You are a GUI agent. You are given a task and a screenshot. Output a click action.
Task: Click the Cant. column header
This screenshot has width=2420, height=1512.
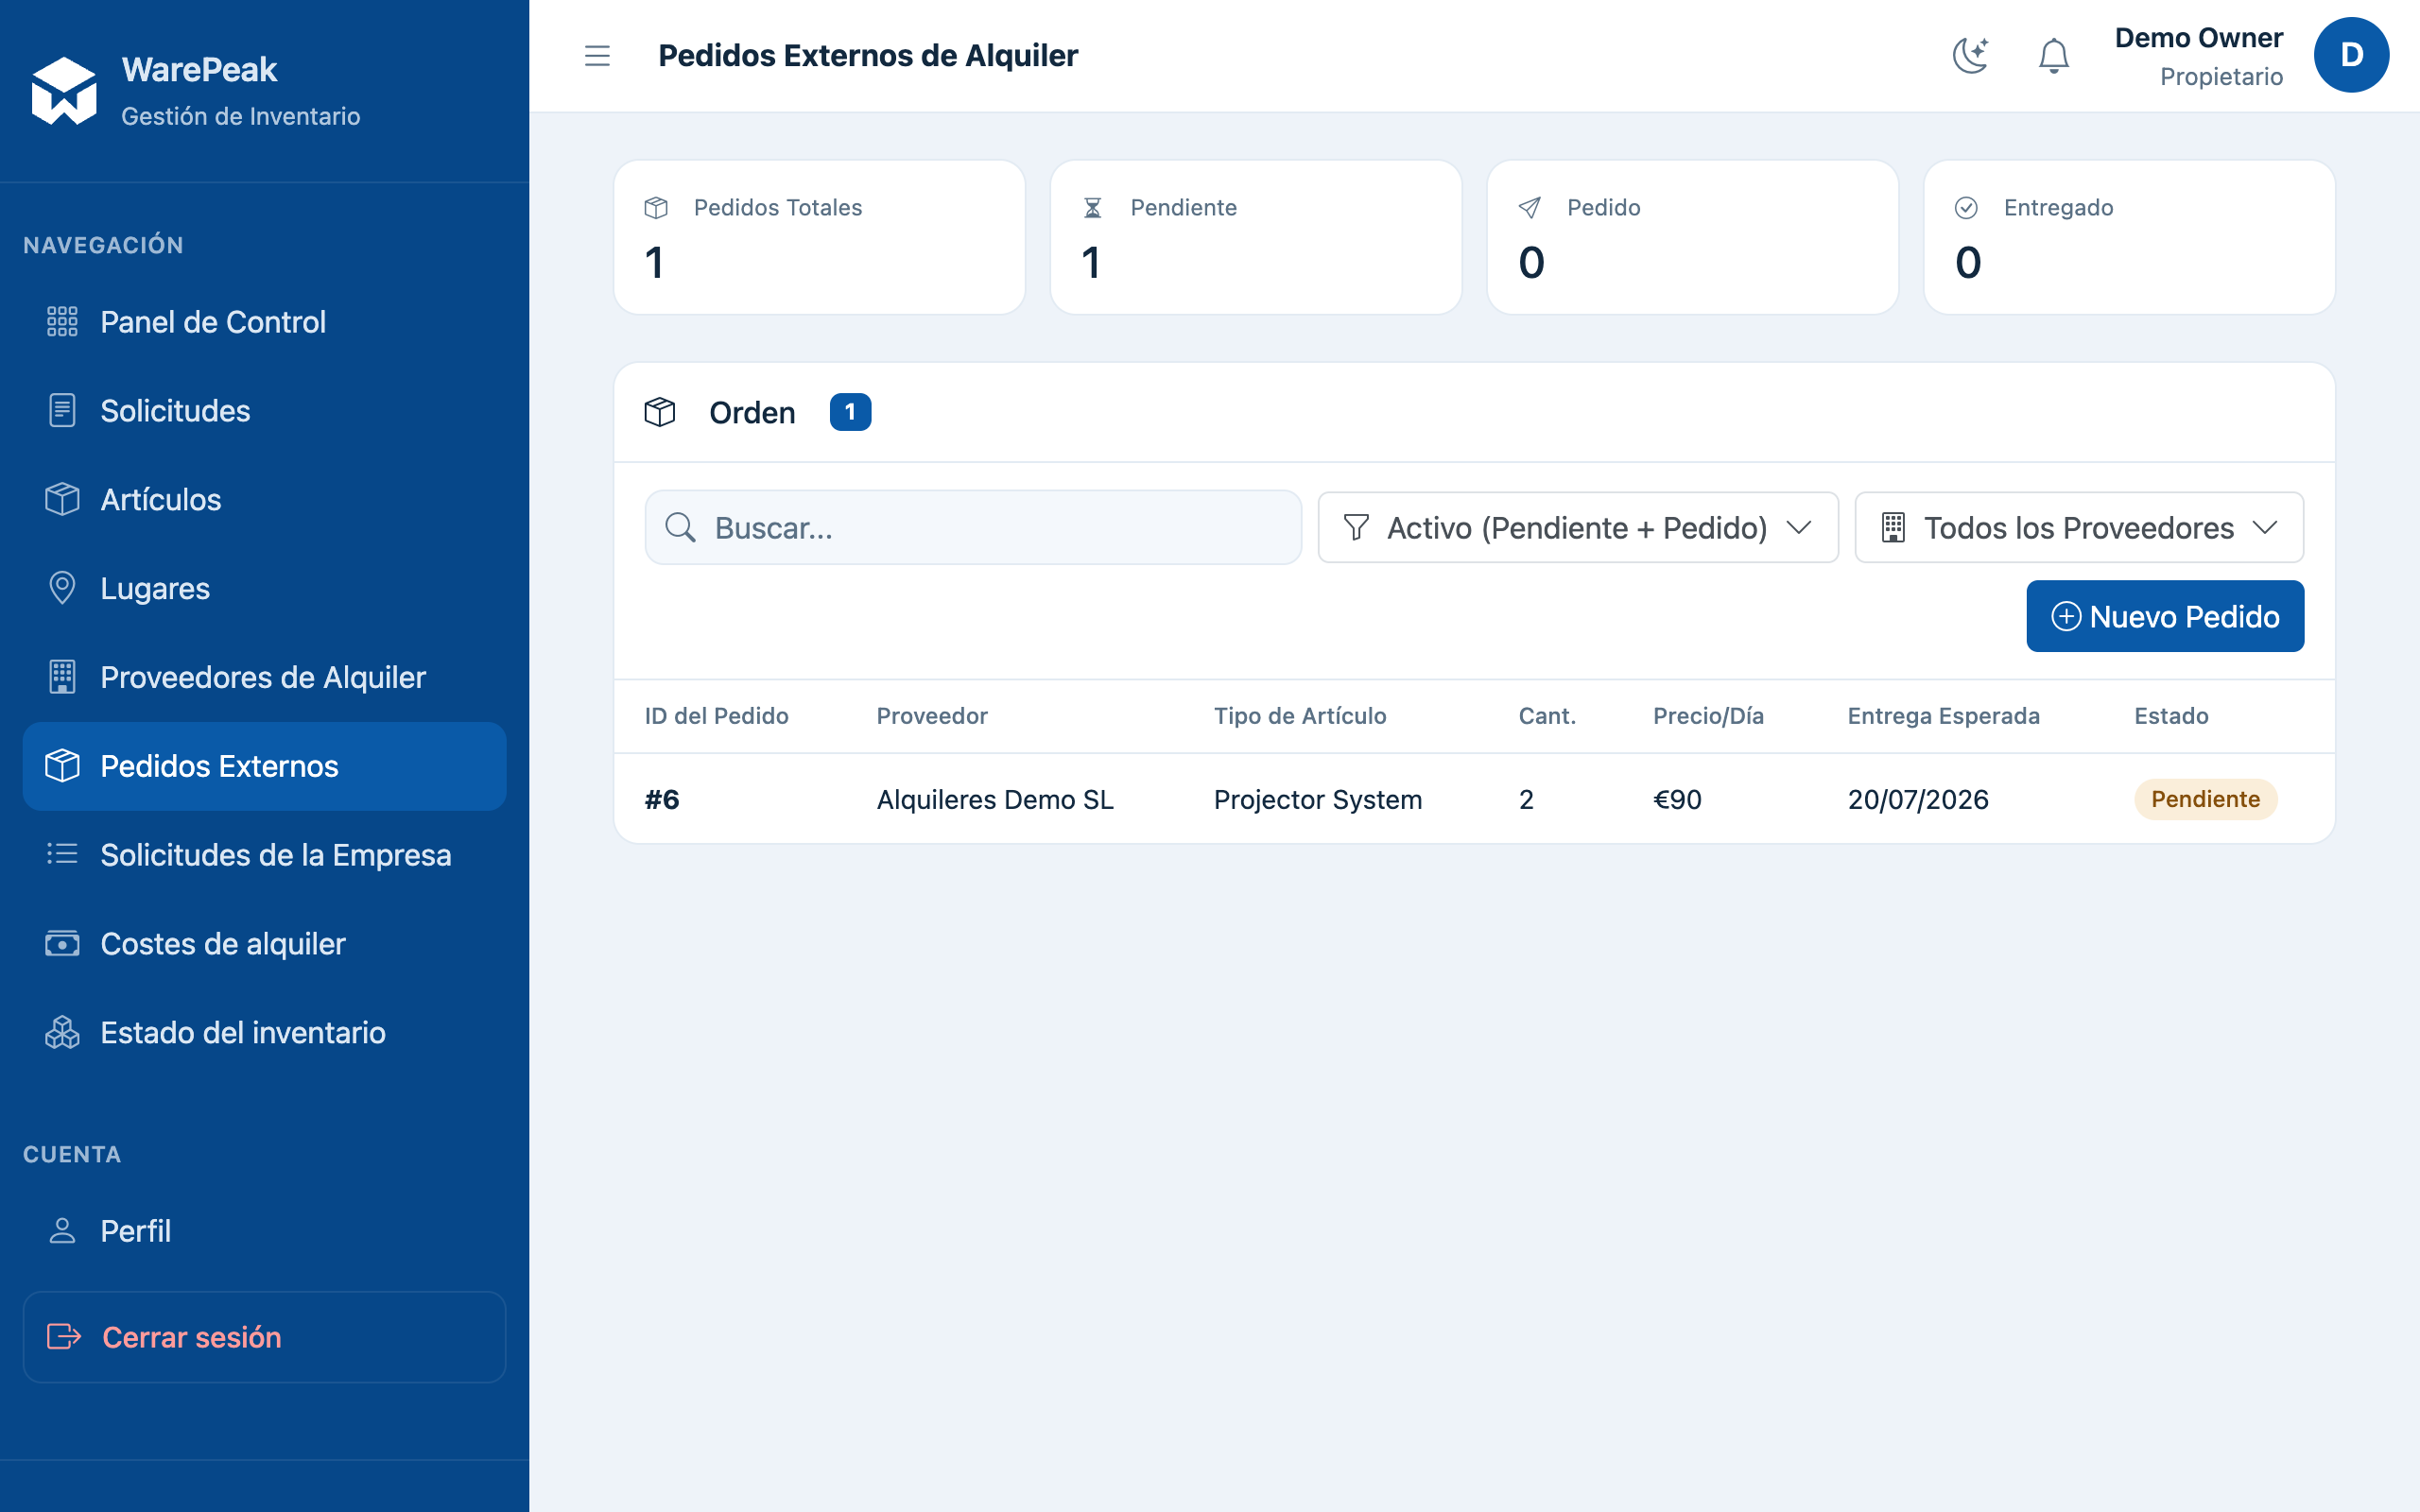pyautogui.click(x=1547, y=716)
